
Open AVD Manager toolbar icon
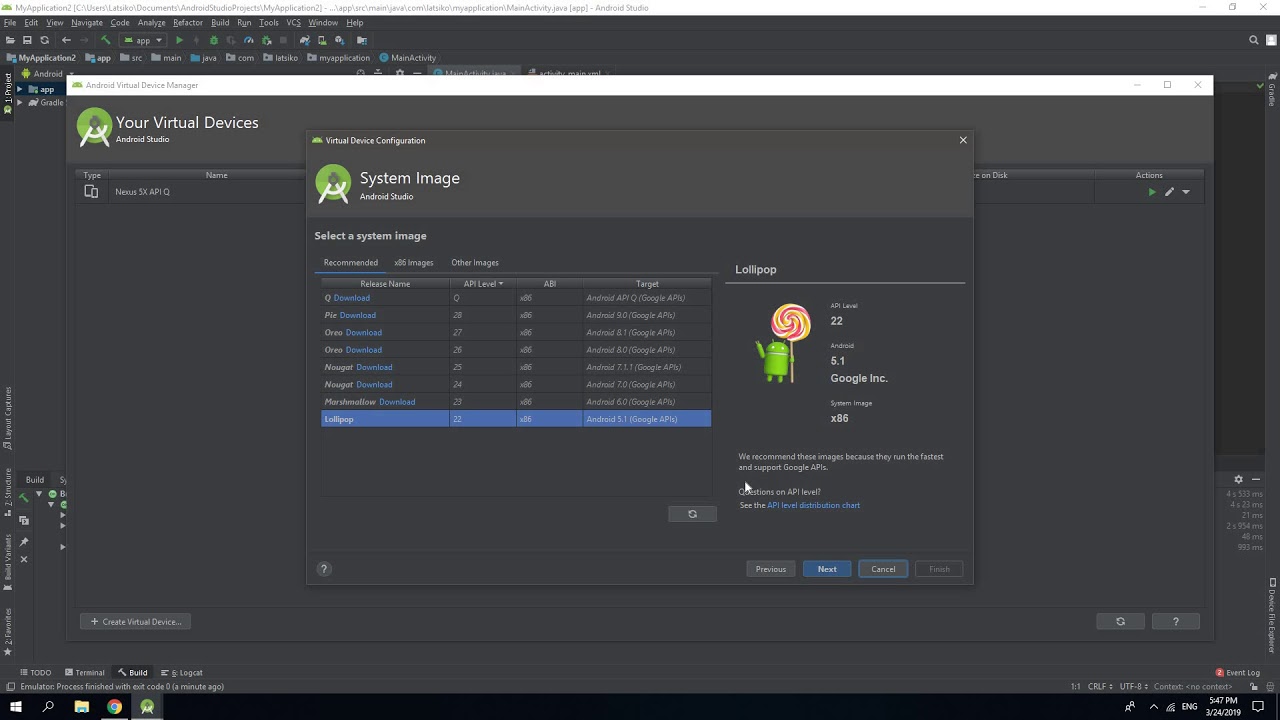coord(322,40)
